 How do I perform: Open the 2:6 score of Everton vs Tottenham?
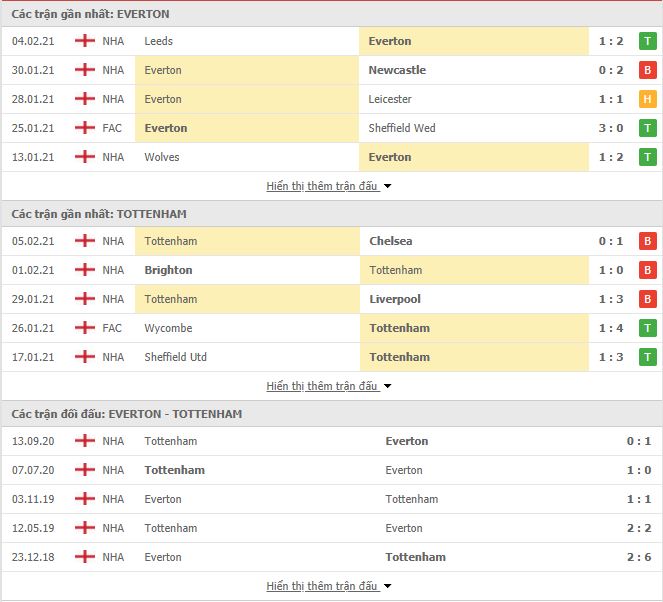coord(639,557)
